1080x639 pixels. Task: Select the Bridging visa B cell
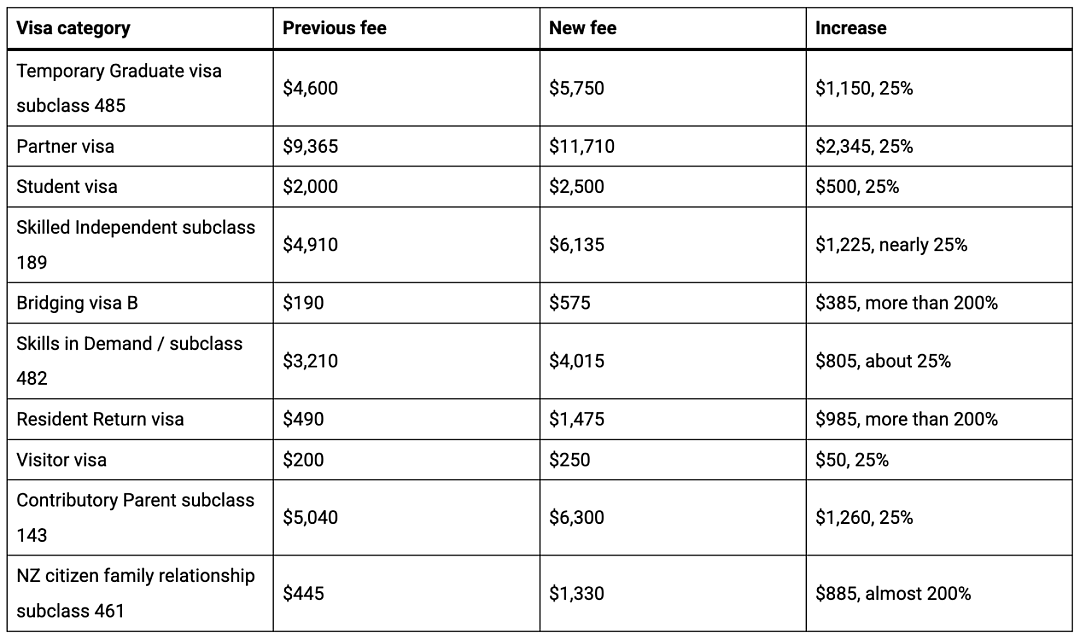[x=141, y=303]
